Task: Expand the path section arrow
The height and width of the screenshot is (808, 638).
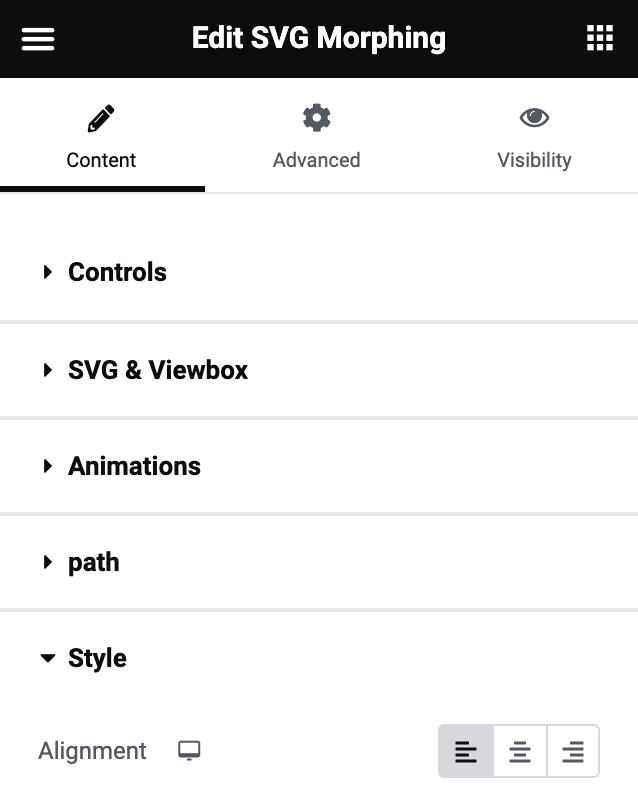Action: pos(48,562)
